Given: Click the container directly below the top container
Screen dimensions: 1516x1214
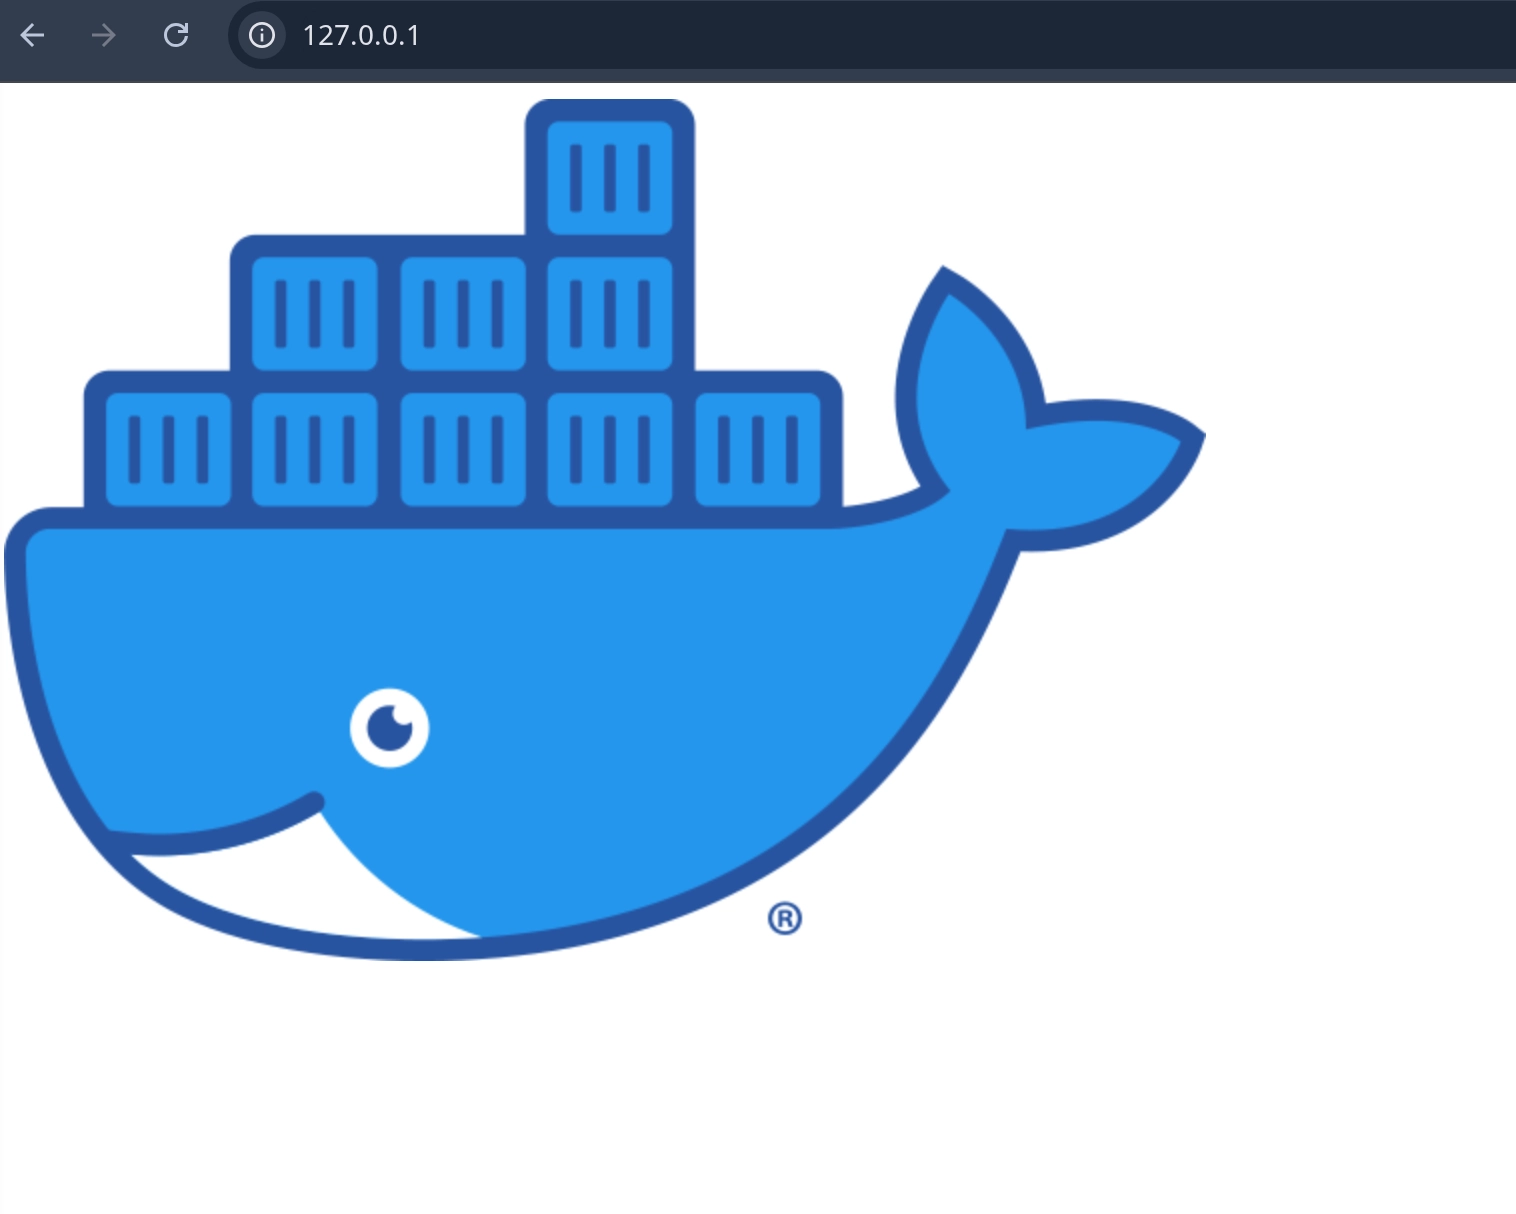Looking at the screenshot, I should [x=608, y=315].
